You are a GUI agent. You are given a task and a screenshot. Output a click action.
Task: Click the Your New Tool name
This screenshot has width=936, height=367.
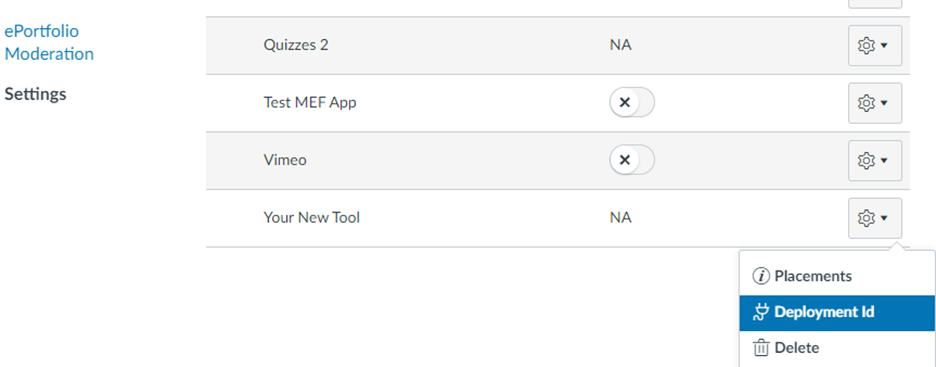[312, 218]
